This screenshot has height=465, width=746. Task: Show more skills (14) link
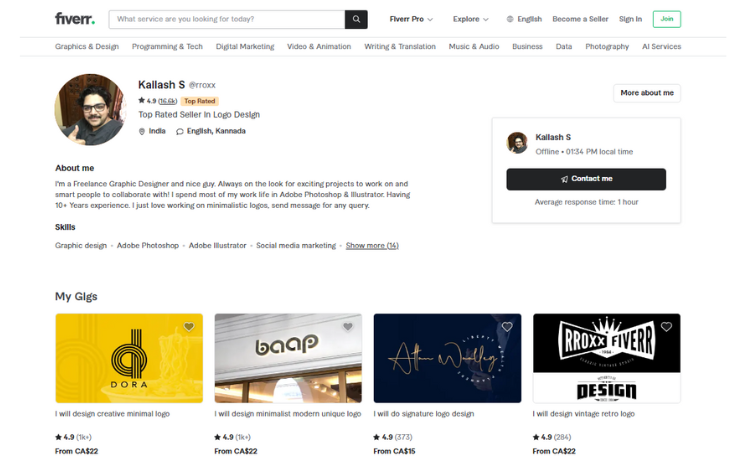[372, 246]
